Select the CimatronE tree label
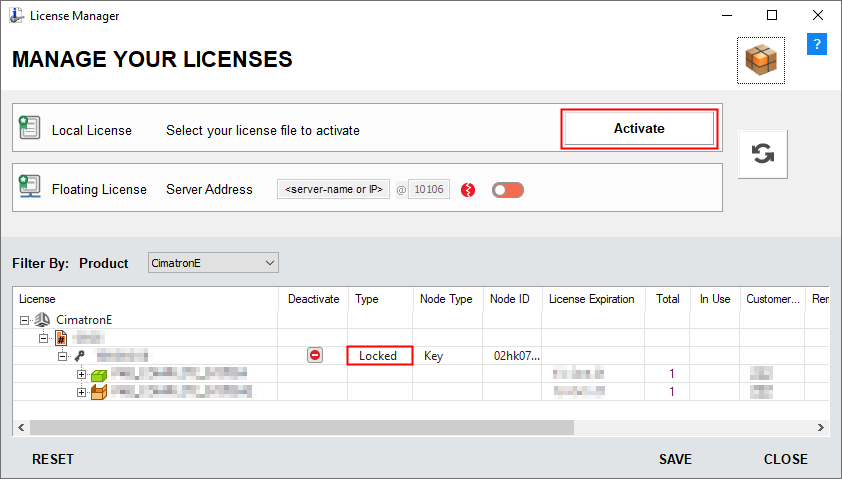Screen dimensions: 842x479 [x=84, y=320]
